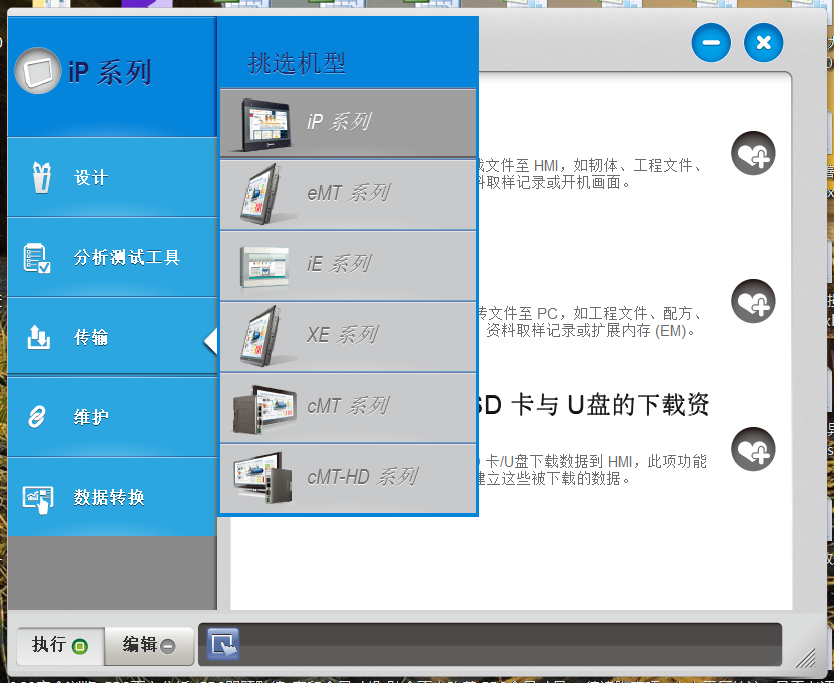This screenshot has height=683, width=834.
Task: Click the 传输 upload icon
Action: click(x=38, y=338)
